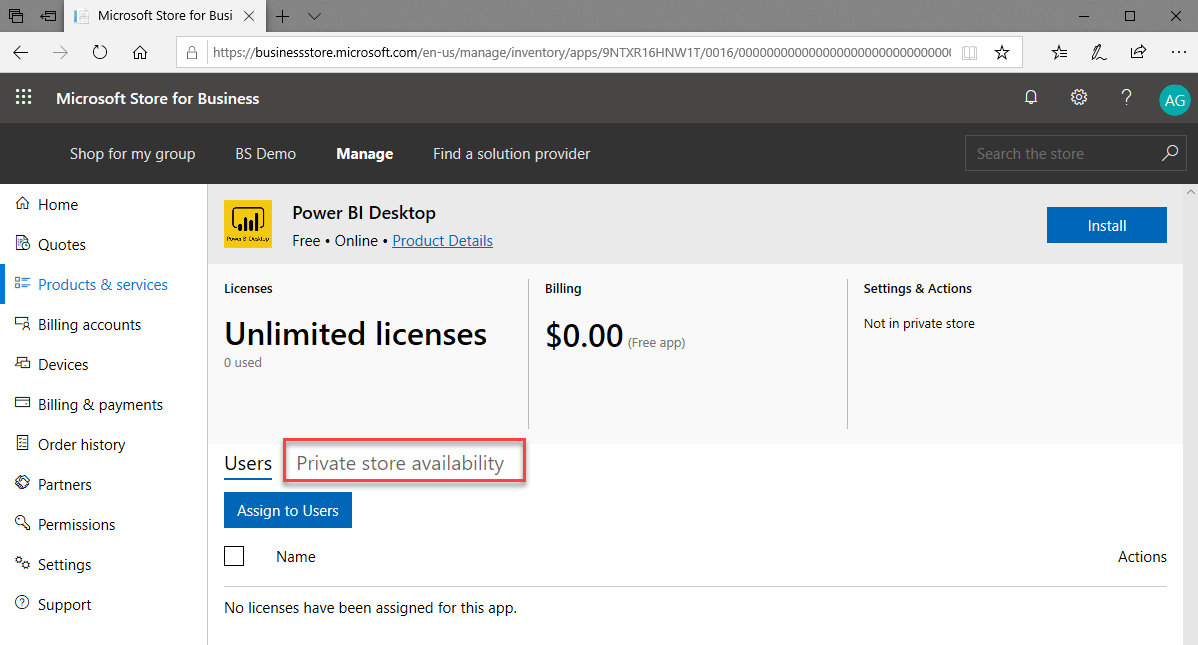Open notifications bell icon
Viewport: 1198px width, 645px height.
coord(1031,97)
